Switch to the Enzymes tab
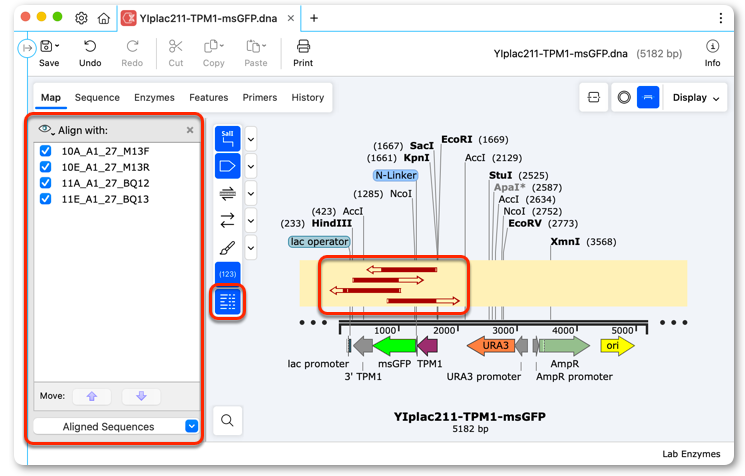Viewport: 745px width, 476px height. point(154,97)
